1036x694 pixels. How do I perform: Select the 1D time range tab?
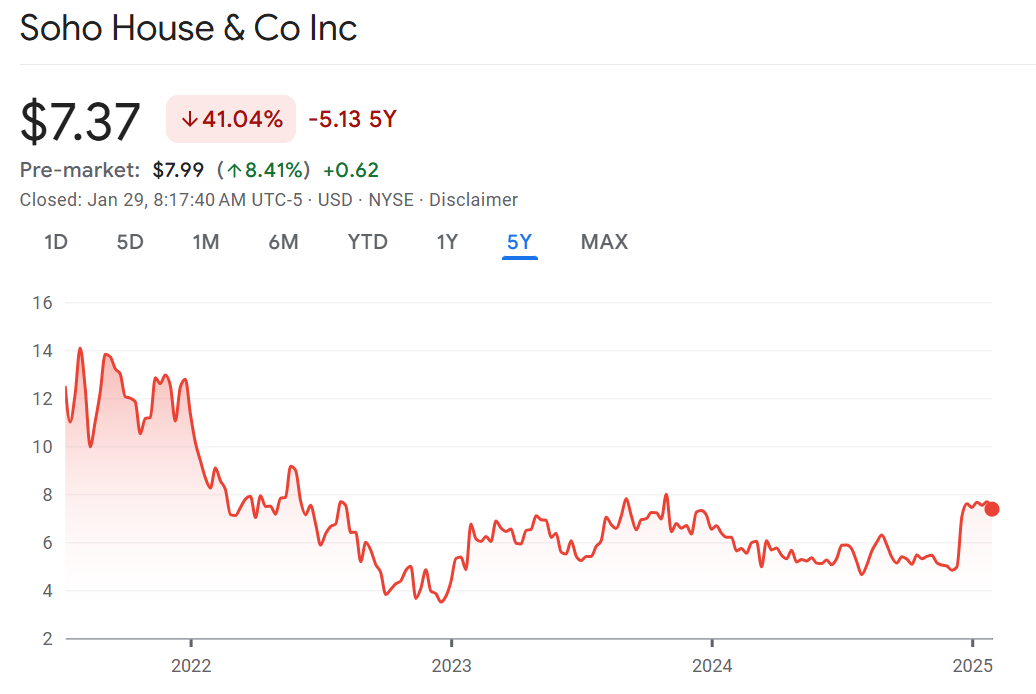pyautogui.click(x=56, y=241)
